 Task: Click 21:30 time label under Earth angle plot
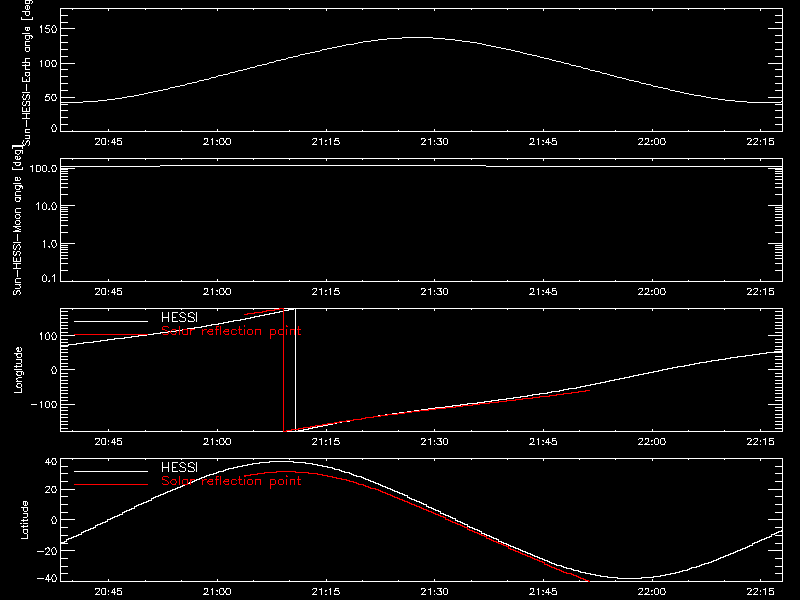point(434,142)
